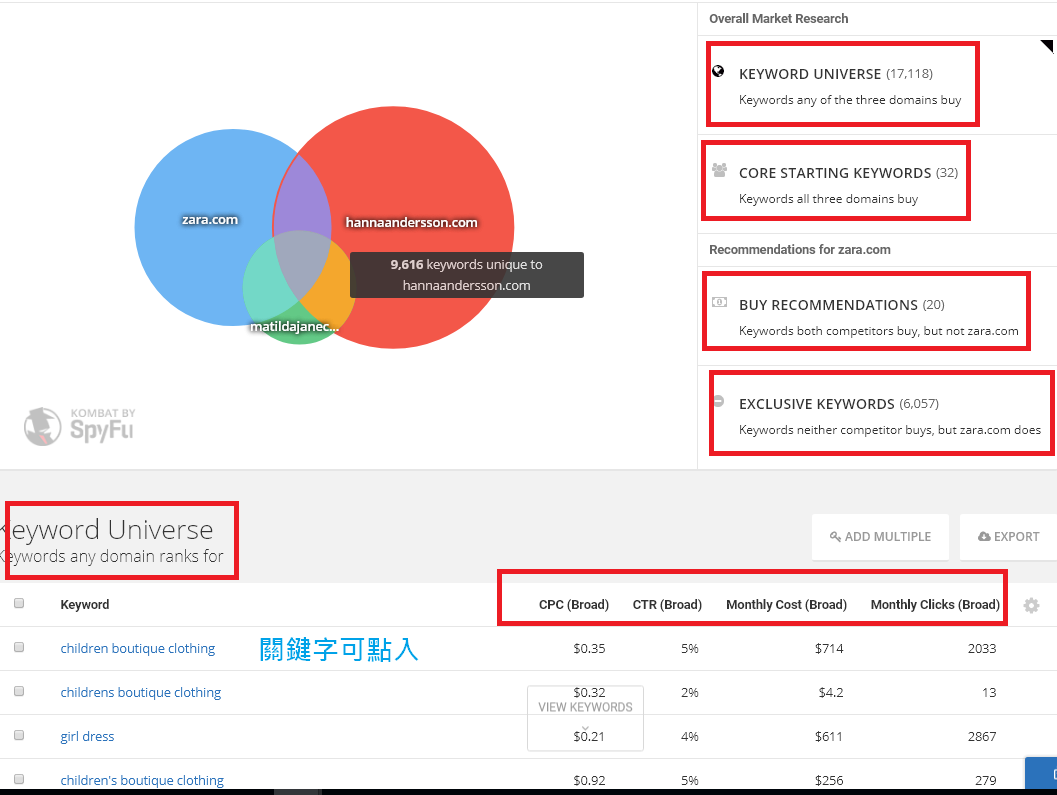Click the $256 monthly cost value

point(828,780)
